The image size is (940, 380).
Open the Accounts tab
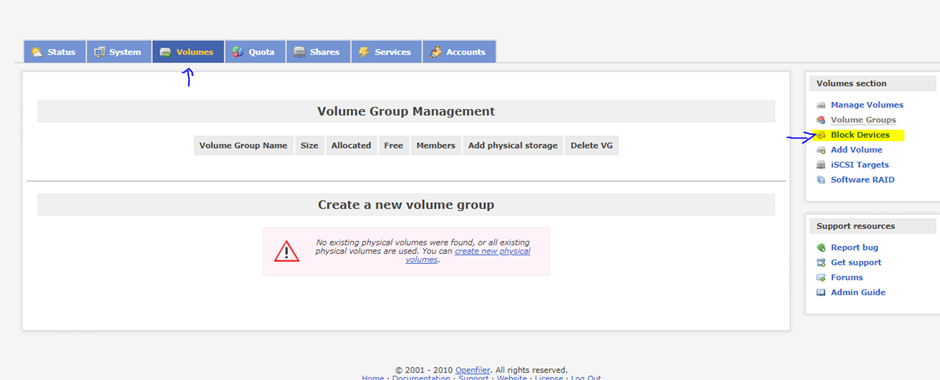click(459, 52)
